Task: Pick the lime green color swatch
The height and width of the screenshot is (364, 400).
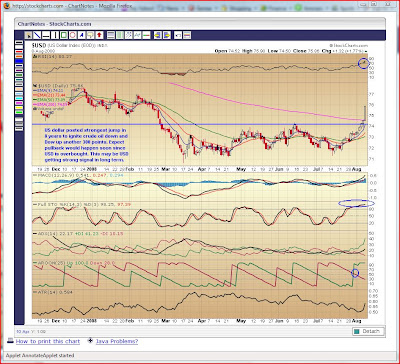Action: pyautogui.click(x=19, y=112)
